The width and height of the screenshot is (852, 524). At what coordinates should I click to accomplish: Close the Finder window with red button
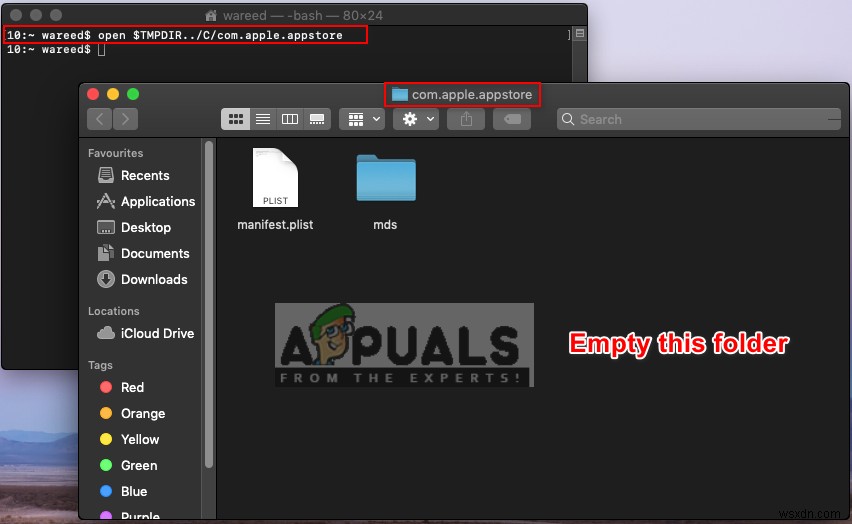coord(93,94)
